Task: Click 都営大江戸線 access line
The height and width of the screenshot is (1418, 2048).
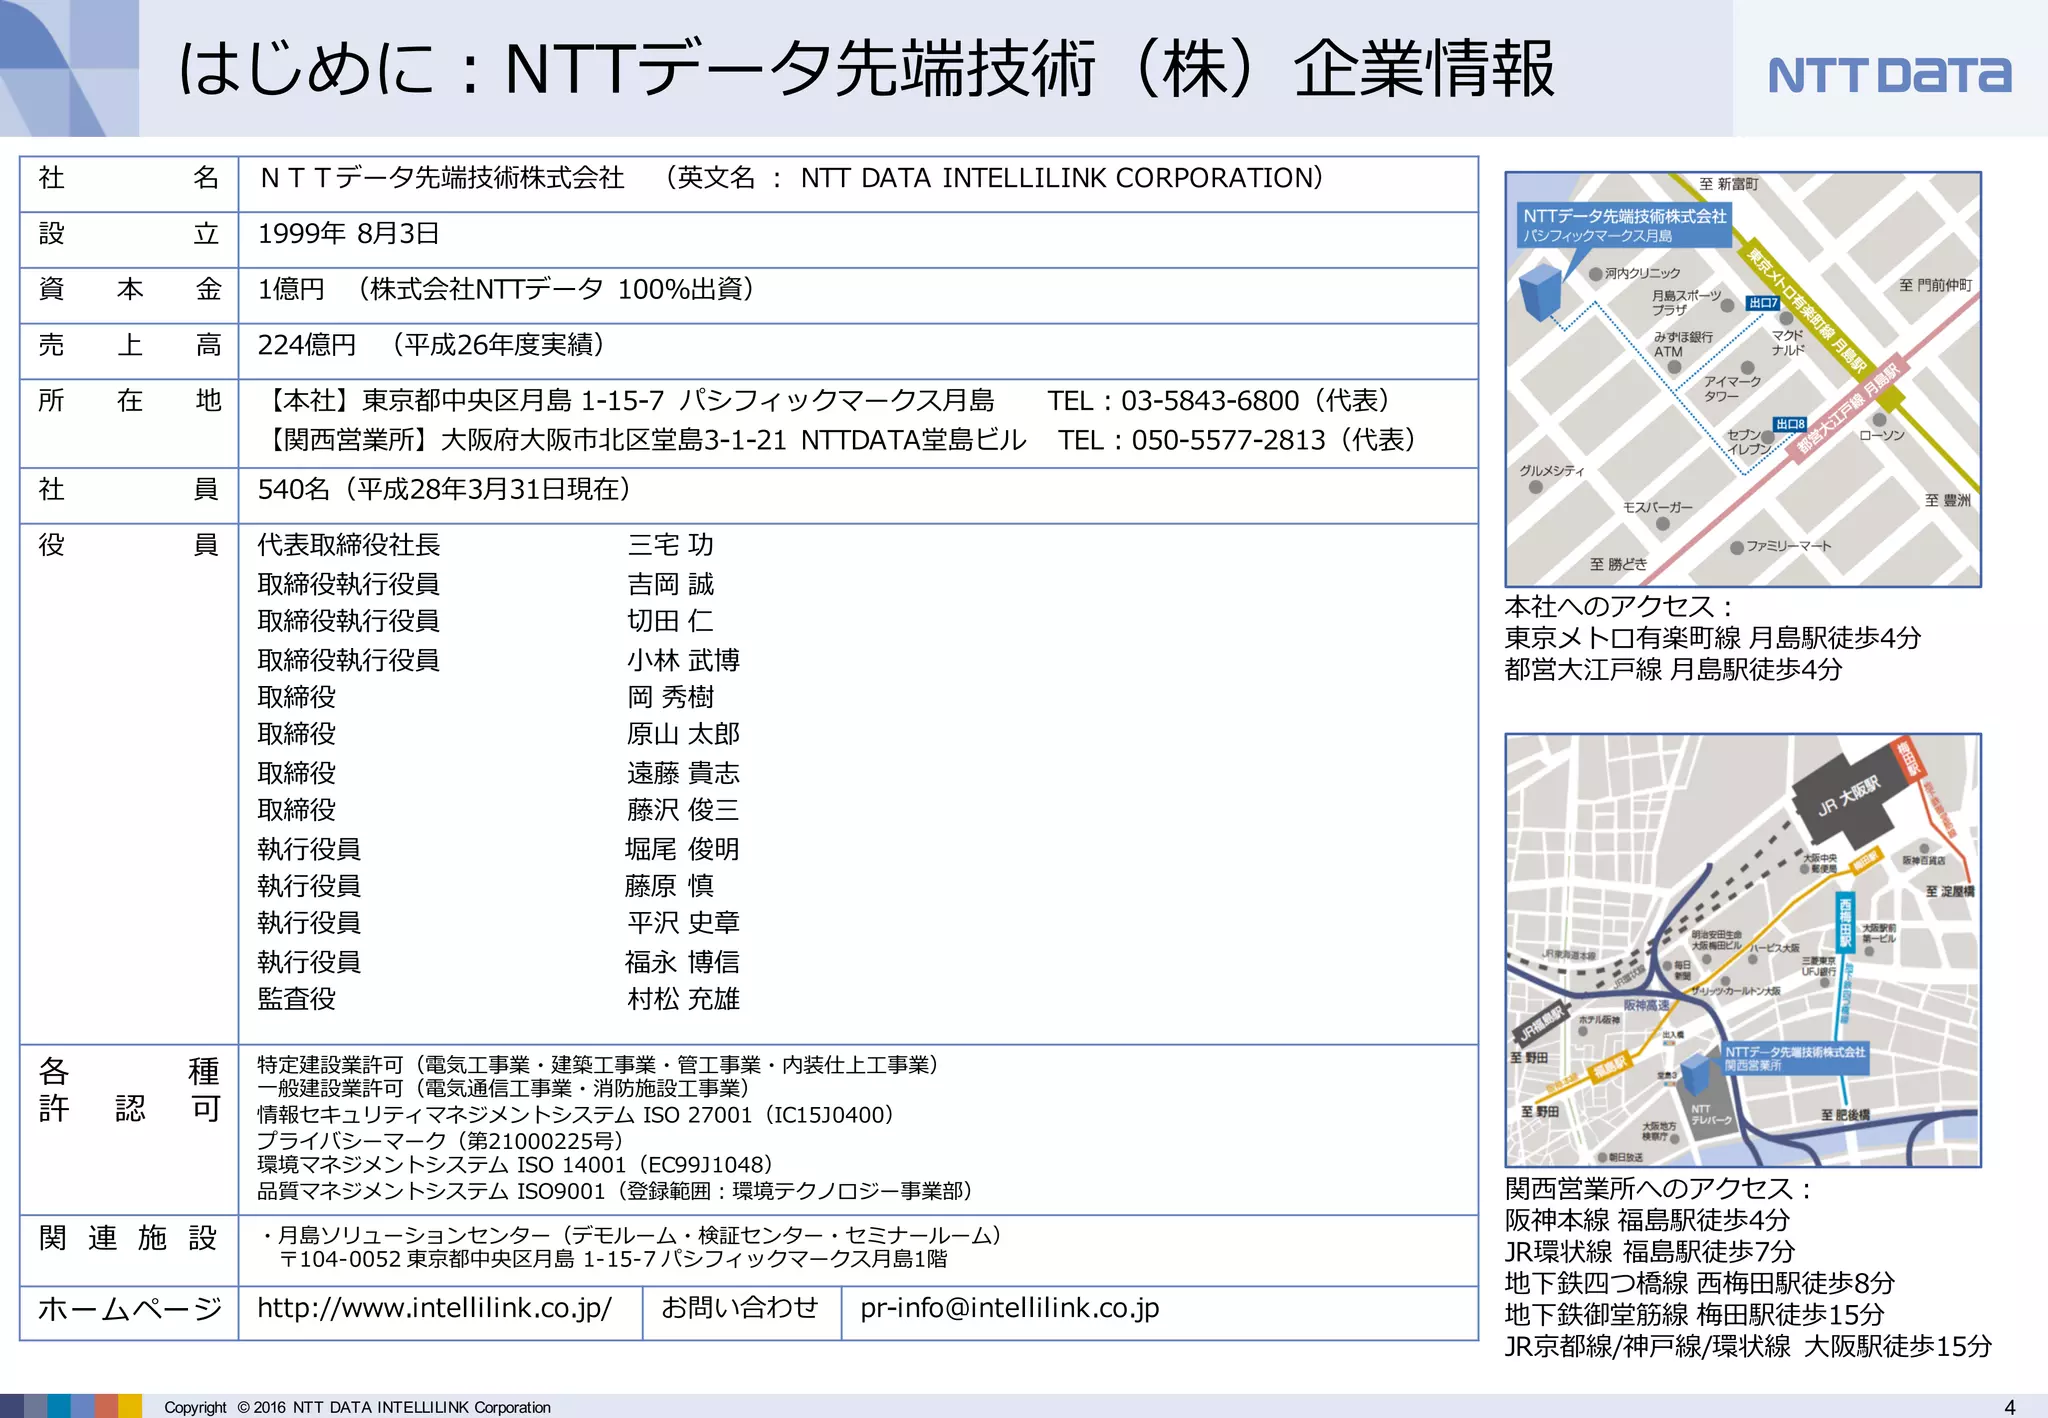Action: pos(1673,669)
